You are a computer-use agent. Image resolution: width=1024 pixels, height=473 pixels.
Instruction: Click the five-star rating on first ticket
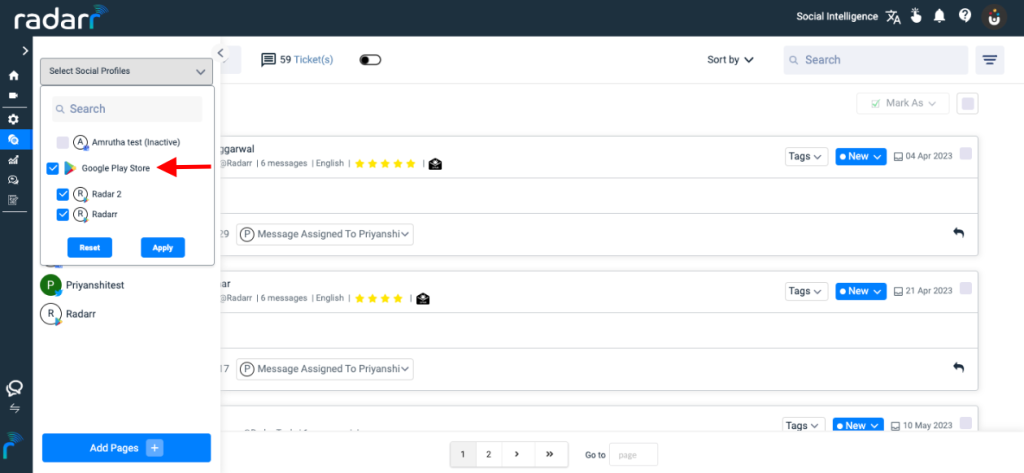click(x=385, y=164)
